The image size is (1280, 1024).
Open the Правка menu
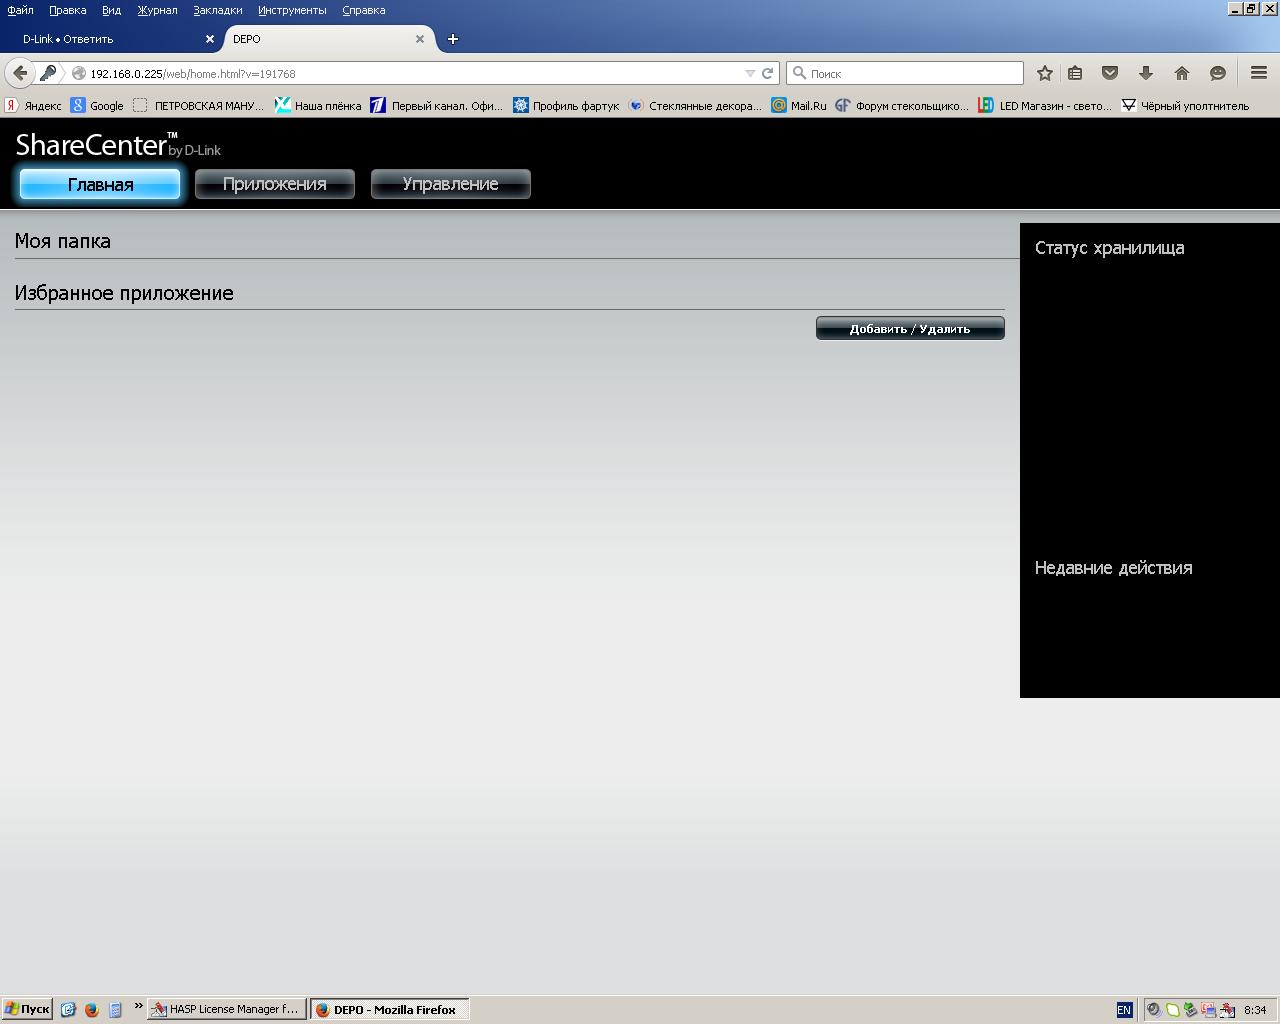(68, 10)
